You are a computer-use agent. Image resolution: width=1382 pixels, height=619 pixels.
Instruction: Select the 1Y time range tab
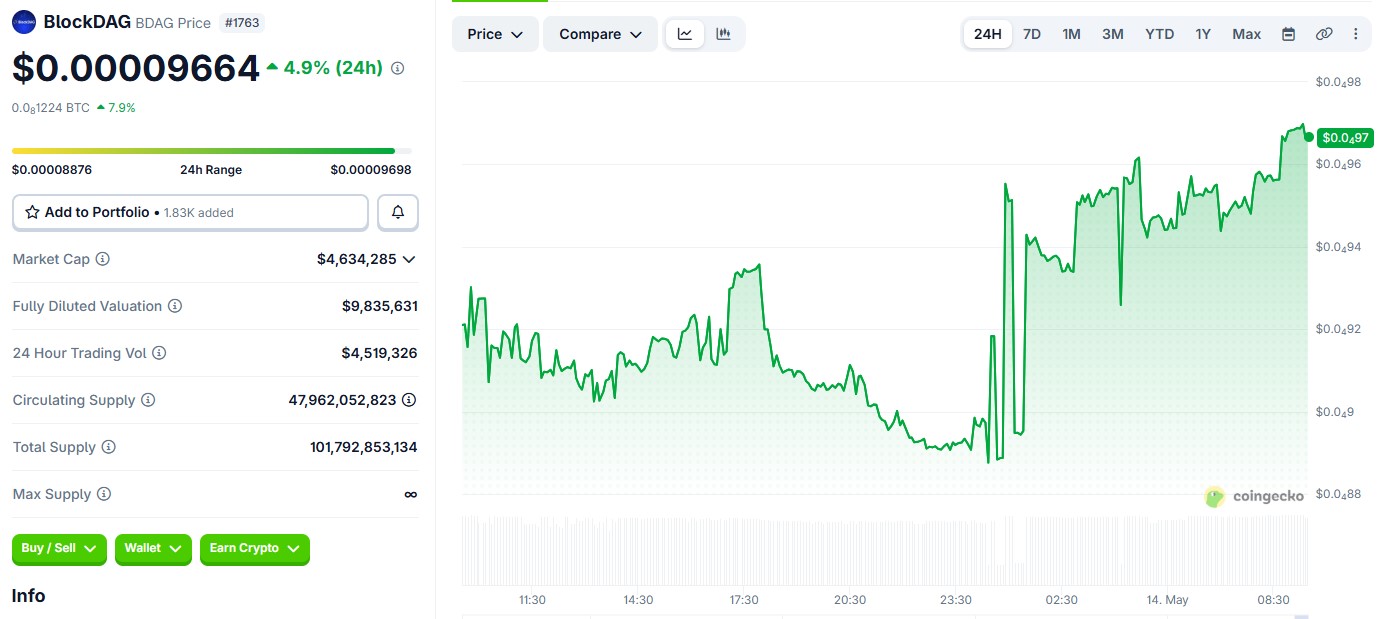[1203, 34]
